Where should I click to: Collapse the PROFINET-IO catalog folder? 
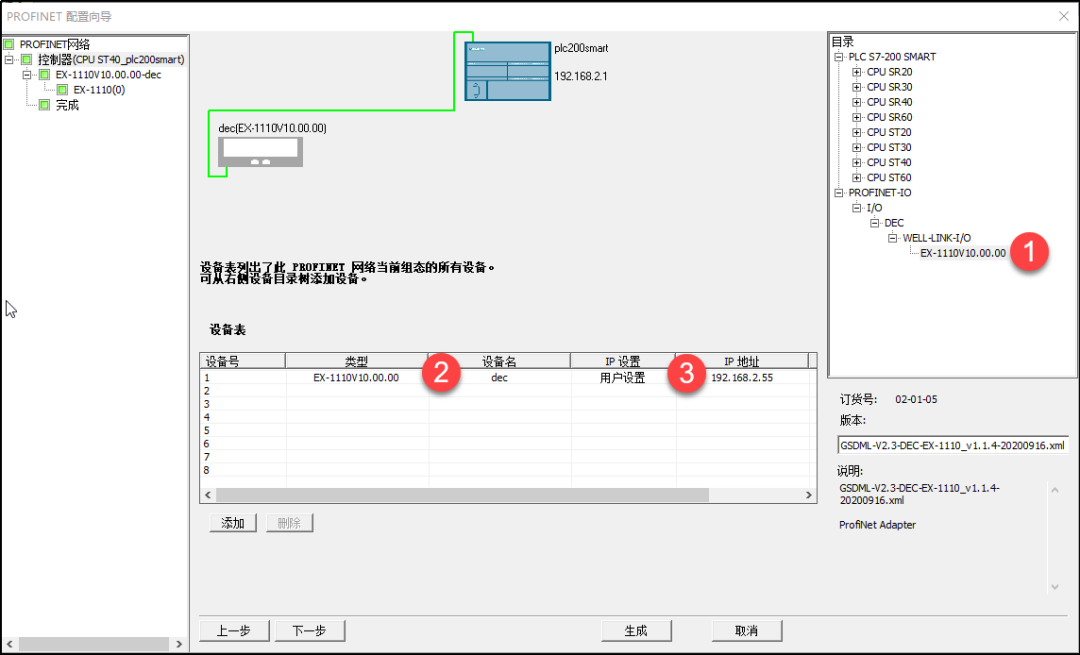point(838,193)
